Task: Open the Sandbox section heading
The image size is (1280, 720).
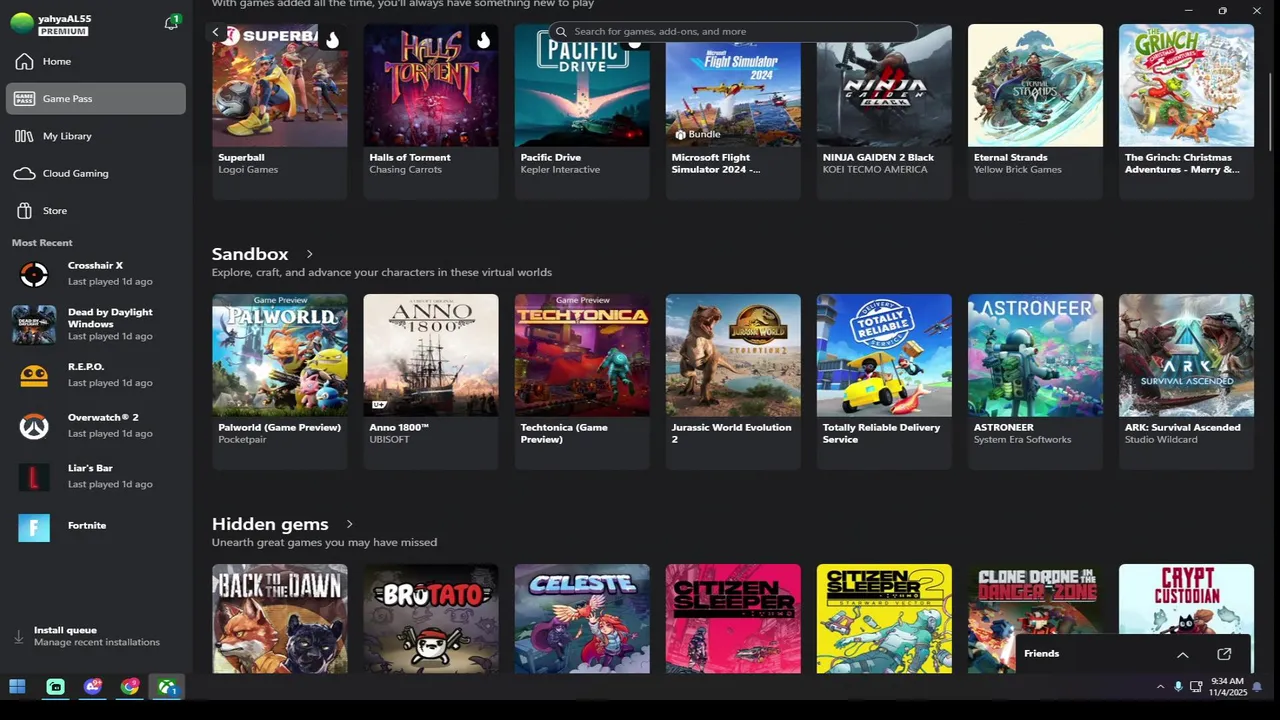Action: click(x=250, y=254)
